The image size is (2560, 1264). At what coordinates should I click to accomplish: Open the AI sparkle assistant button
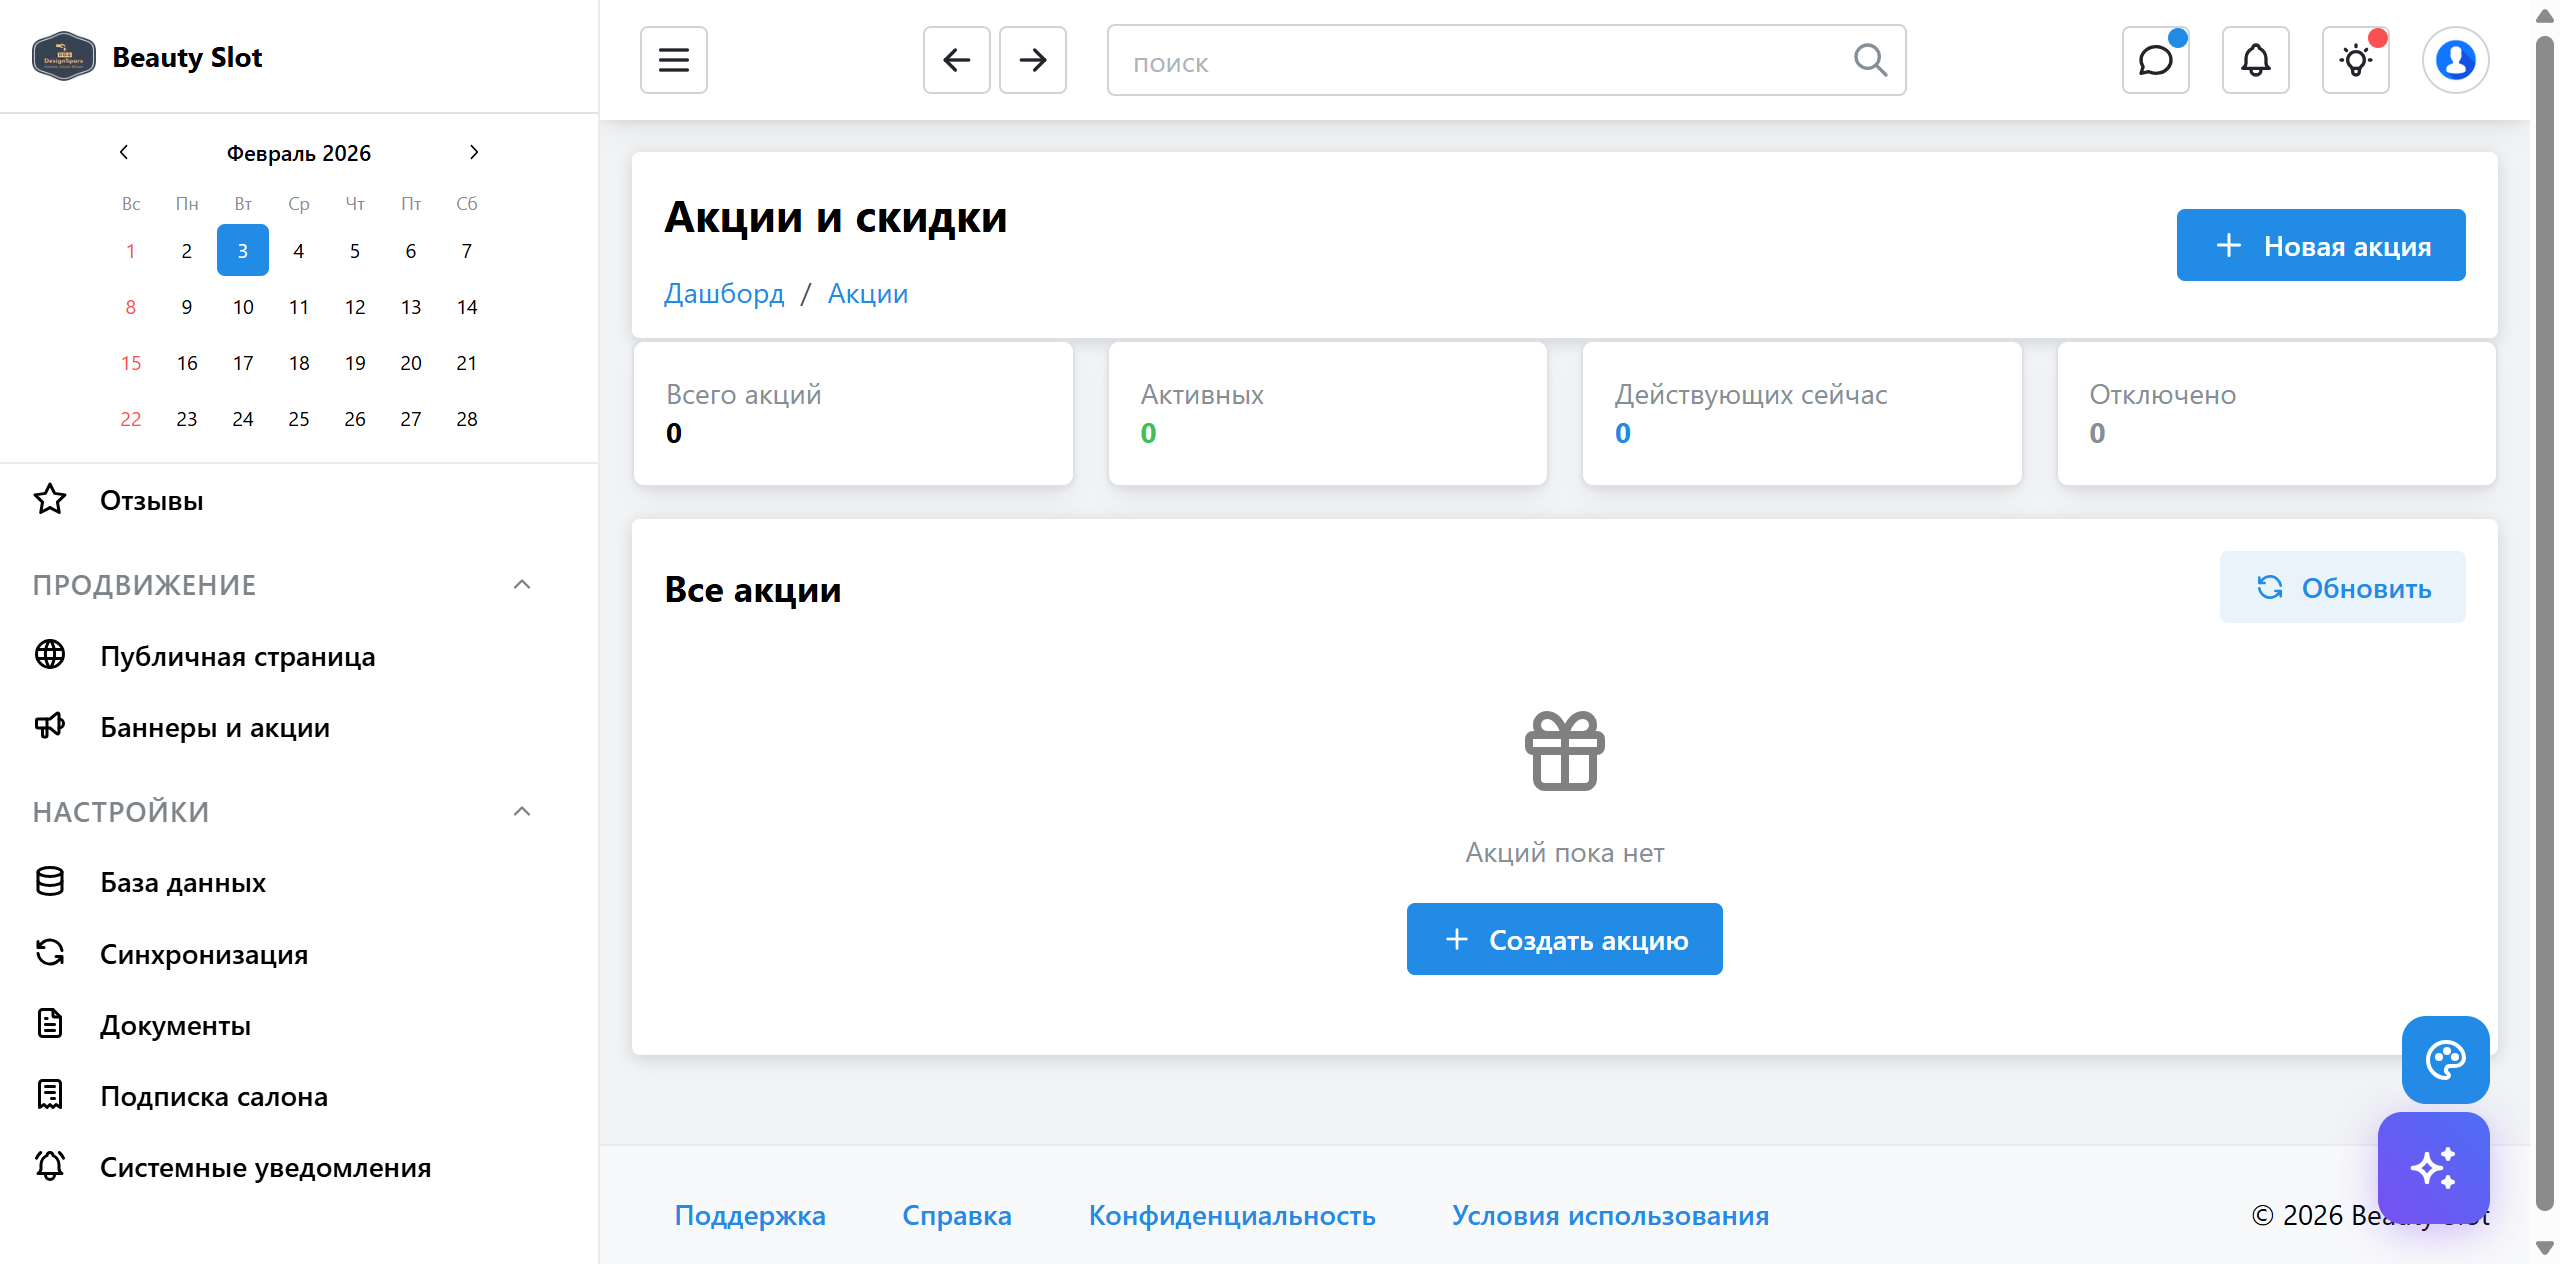coord(2433,1167)
